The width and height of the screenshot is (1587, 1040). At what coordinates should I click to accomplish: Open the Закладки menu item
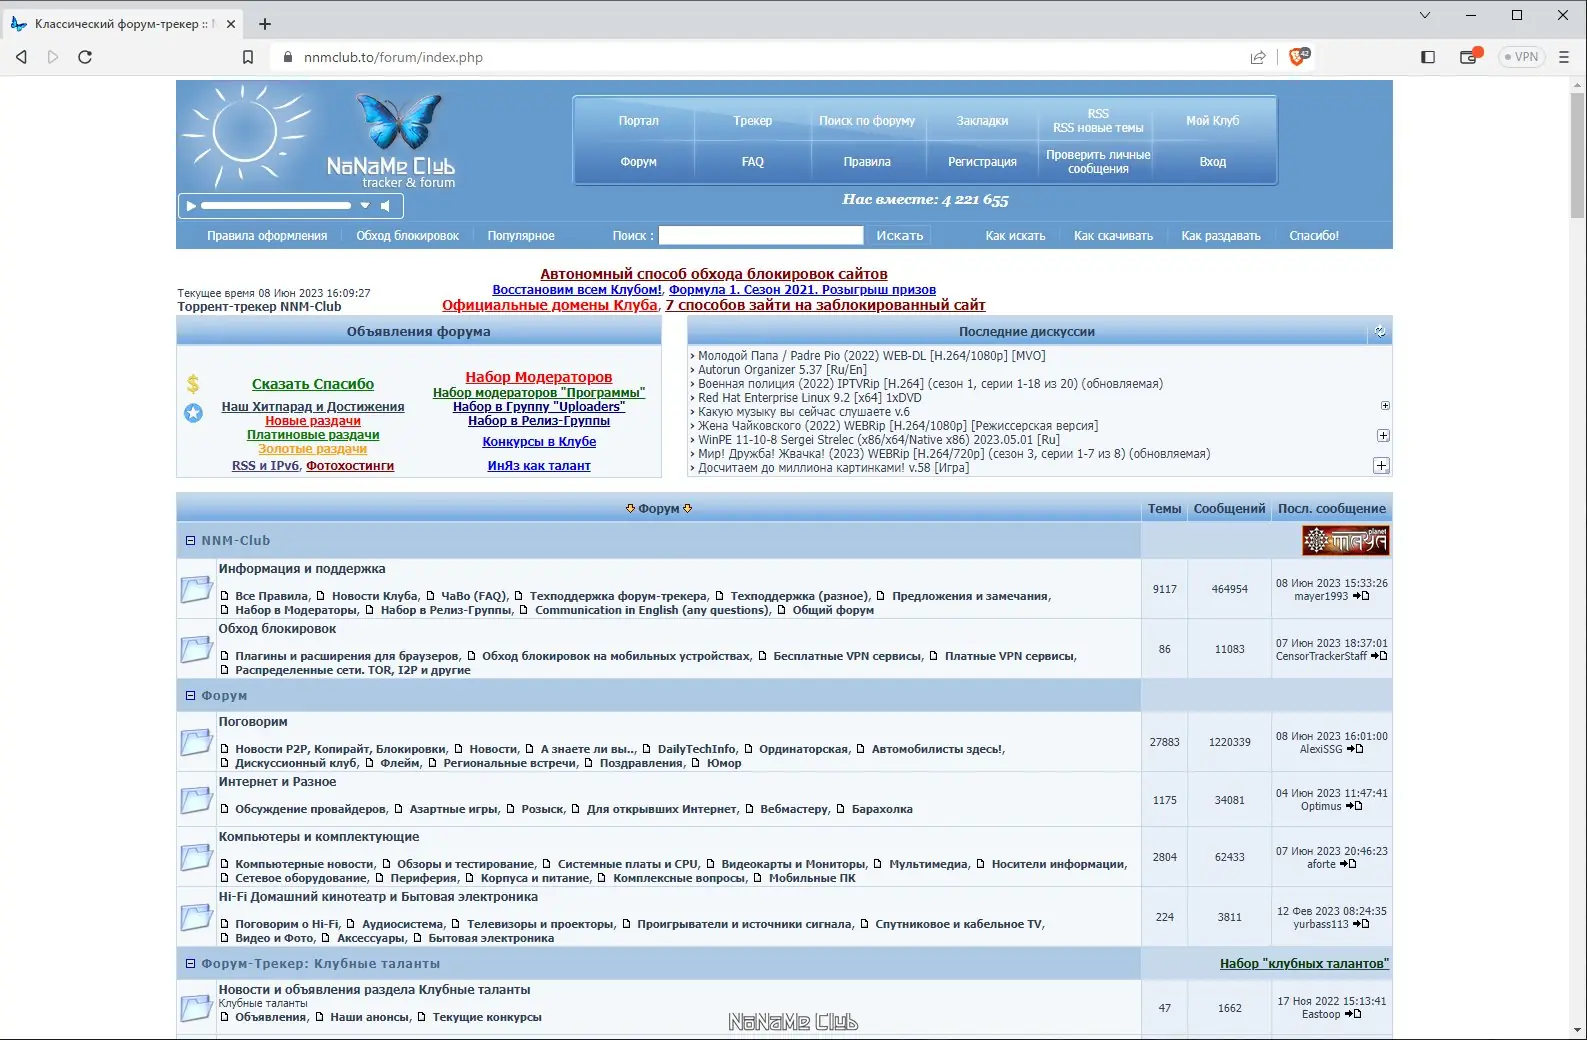tap(982, 121)
